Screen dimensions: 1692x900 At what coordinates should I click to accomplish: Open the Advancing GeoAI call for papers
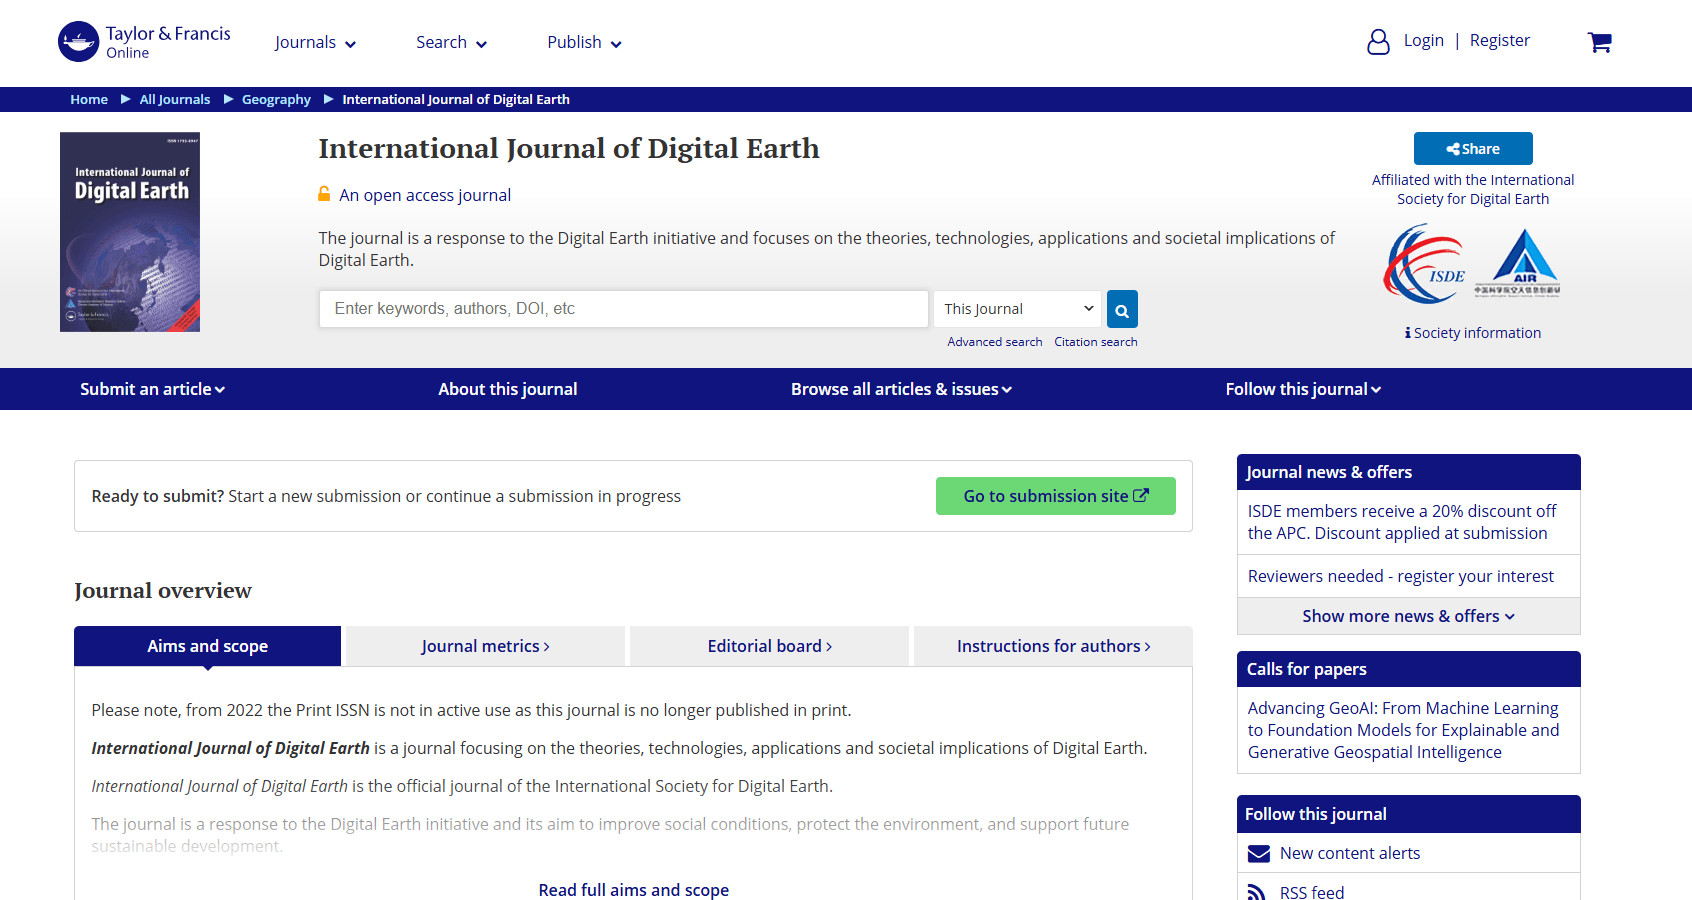[x=1404, y=730]
